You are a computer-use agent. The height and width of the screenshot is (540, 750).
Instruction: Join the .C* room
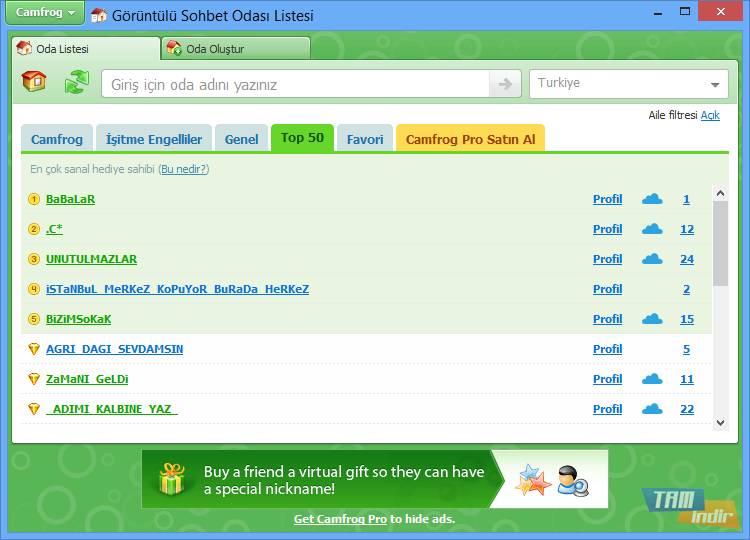pos(54,229)
